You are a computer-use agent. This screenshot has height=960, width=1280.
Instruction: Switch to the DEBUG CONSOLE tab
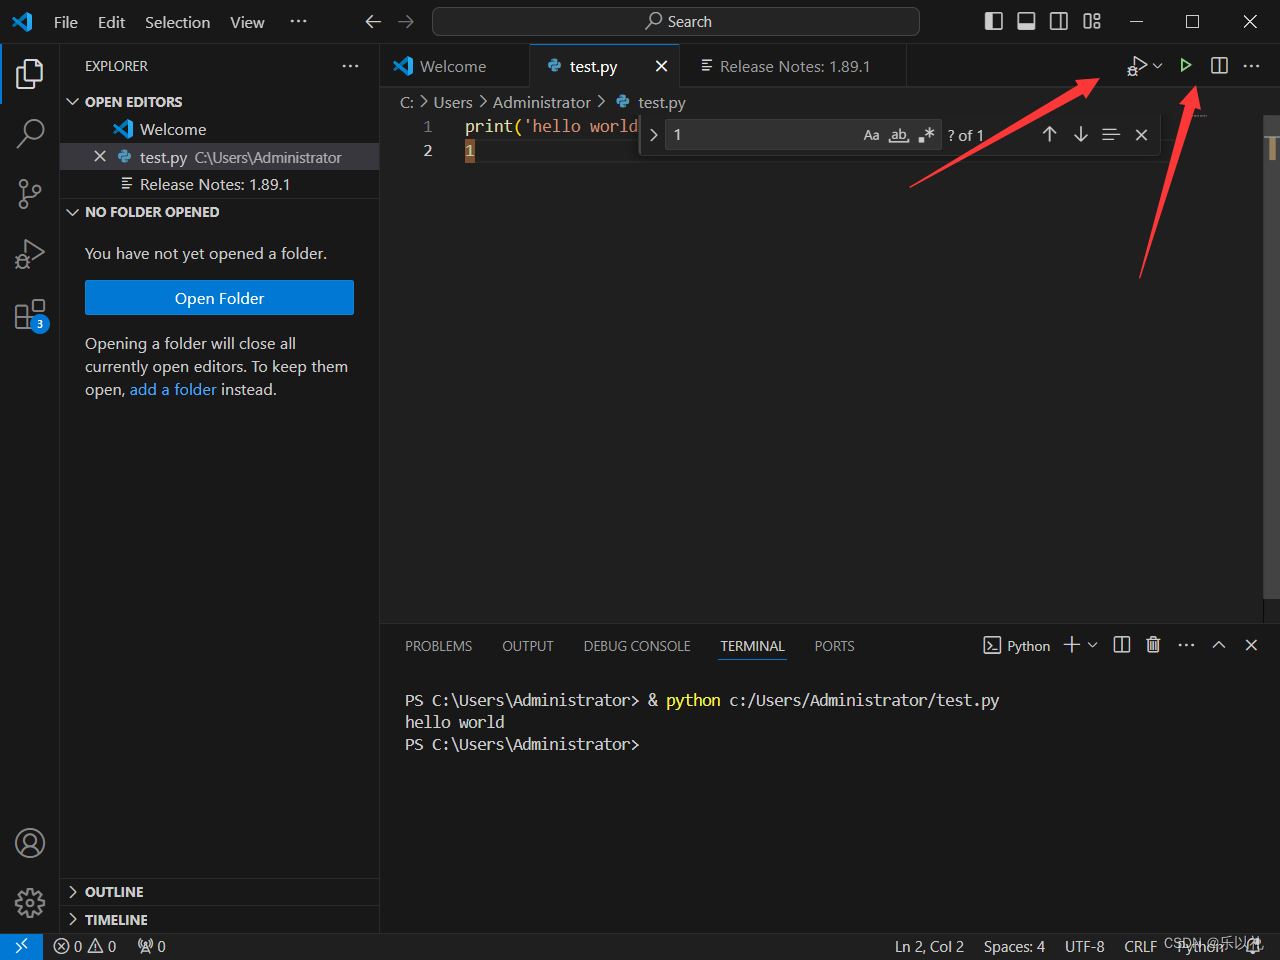point(637,646)
